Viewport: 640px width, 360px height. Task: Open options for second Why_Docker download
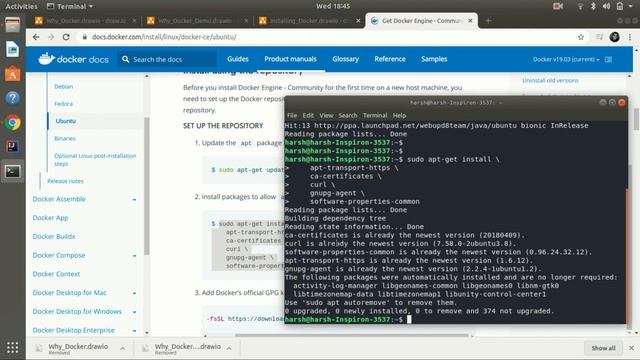click(229, 348)
